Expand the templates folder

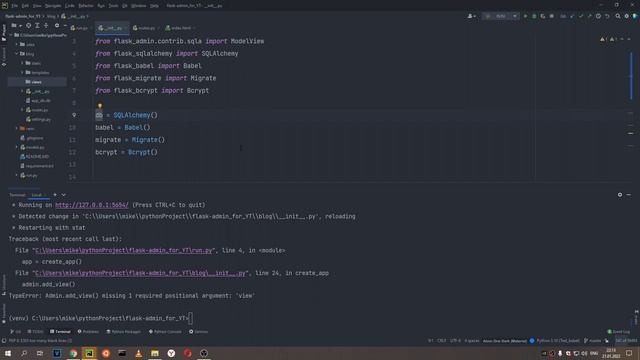(22, 73)
